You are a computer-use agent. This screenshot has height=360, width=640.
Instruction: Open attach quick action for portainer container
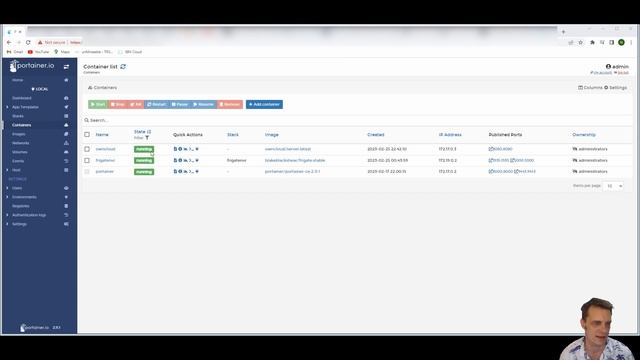pos(197,171)
